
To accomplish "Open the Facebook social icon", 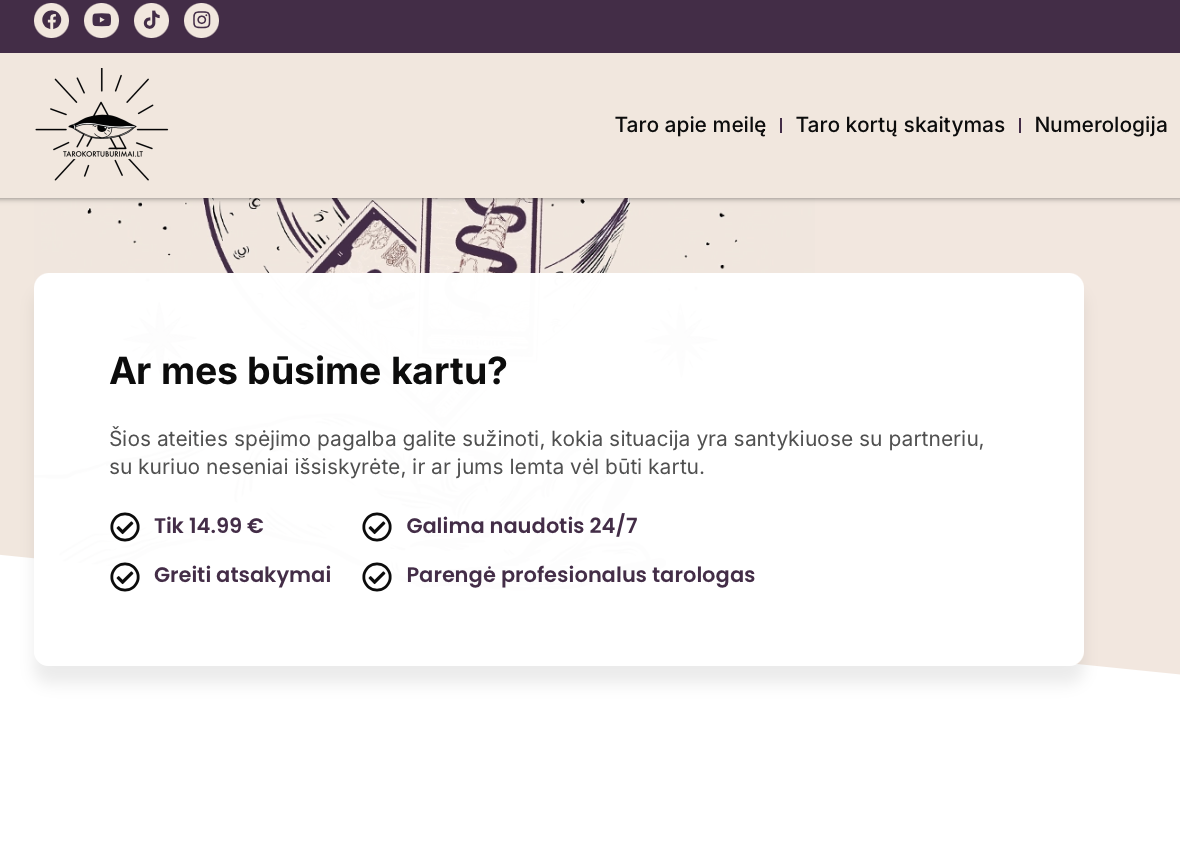I will pos(51,20).
